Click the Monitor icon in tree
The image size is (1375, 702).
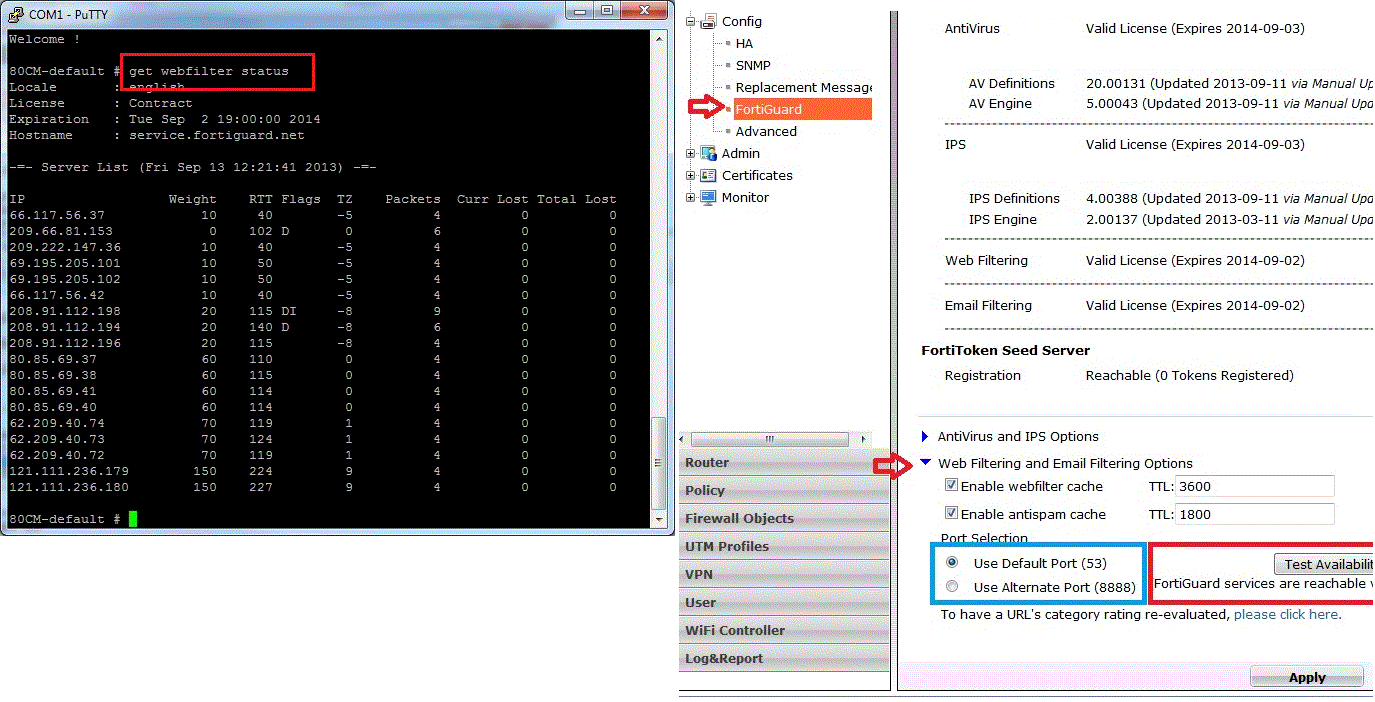click(708, 197)
